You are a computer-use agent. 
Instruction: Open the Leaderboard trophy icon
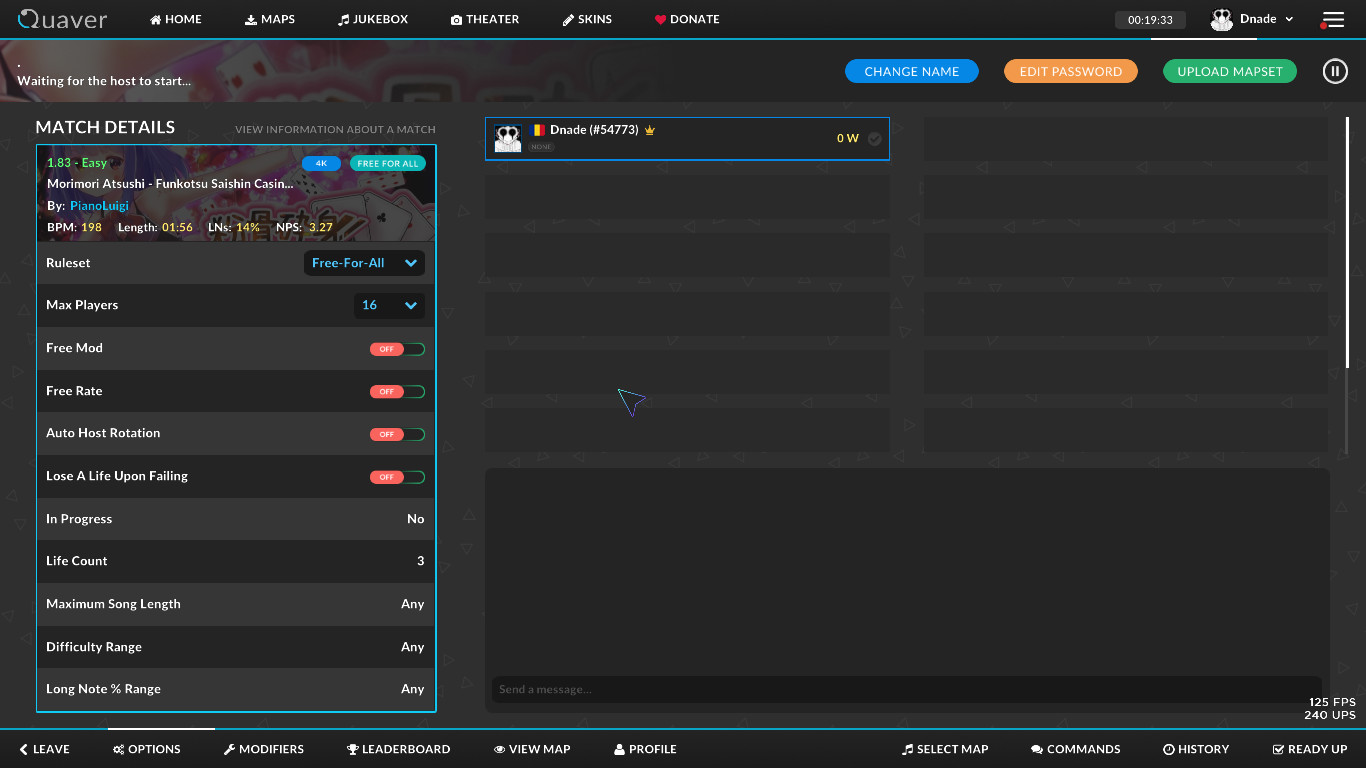click(x=352, y=748)
